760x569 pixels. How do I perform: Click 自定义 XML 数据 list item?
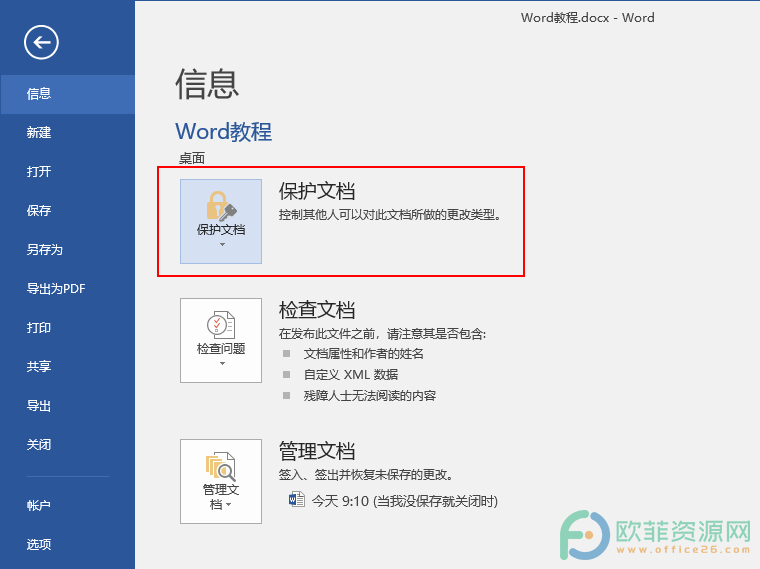tap(351, 375)
